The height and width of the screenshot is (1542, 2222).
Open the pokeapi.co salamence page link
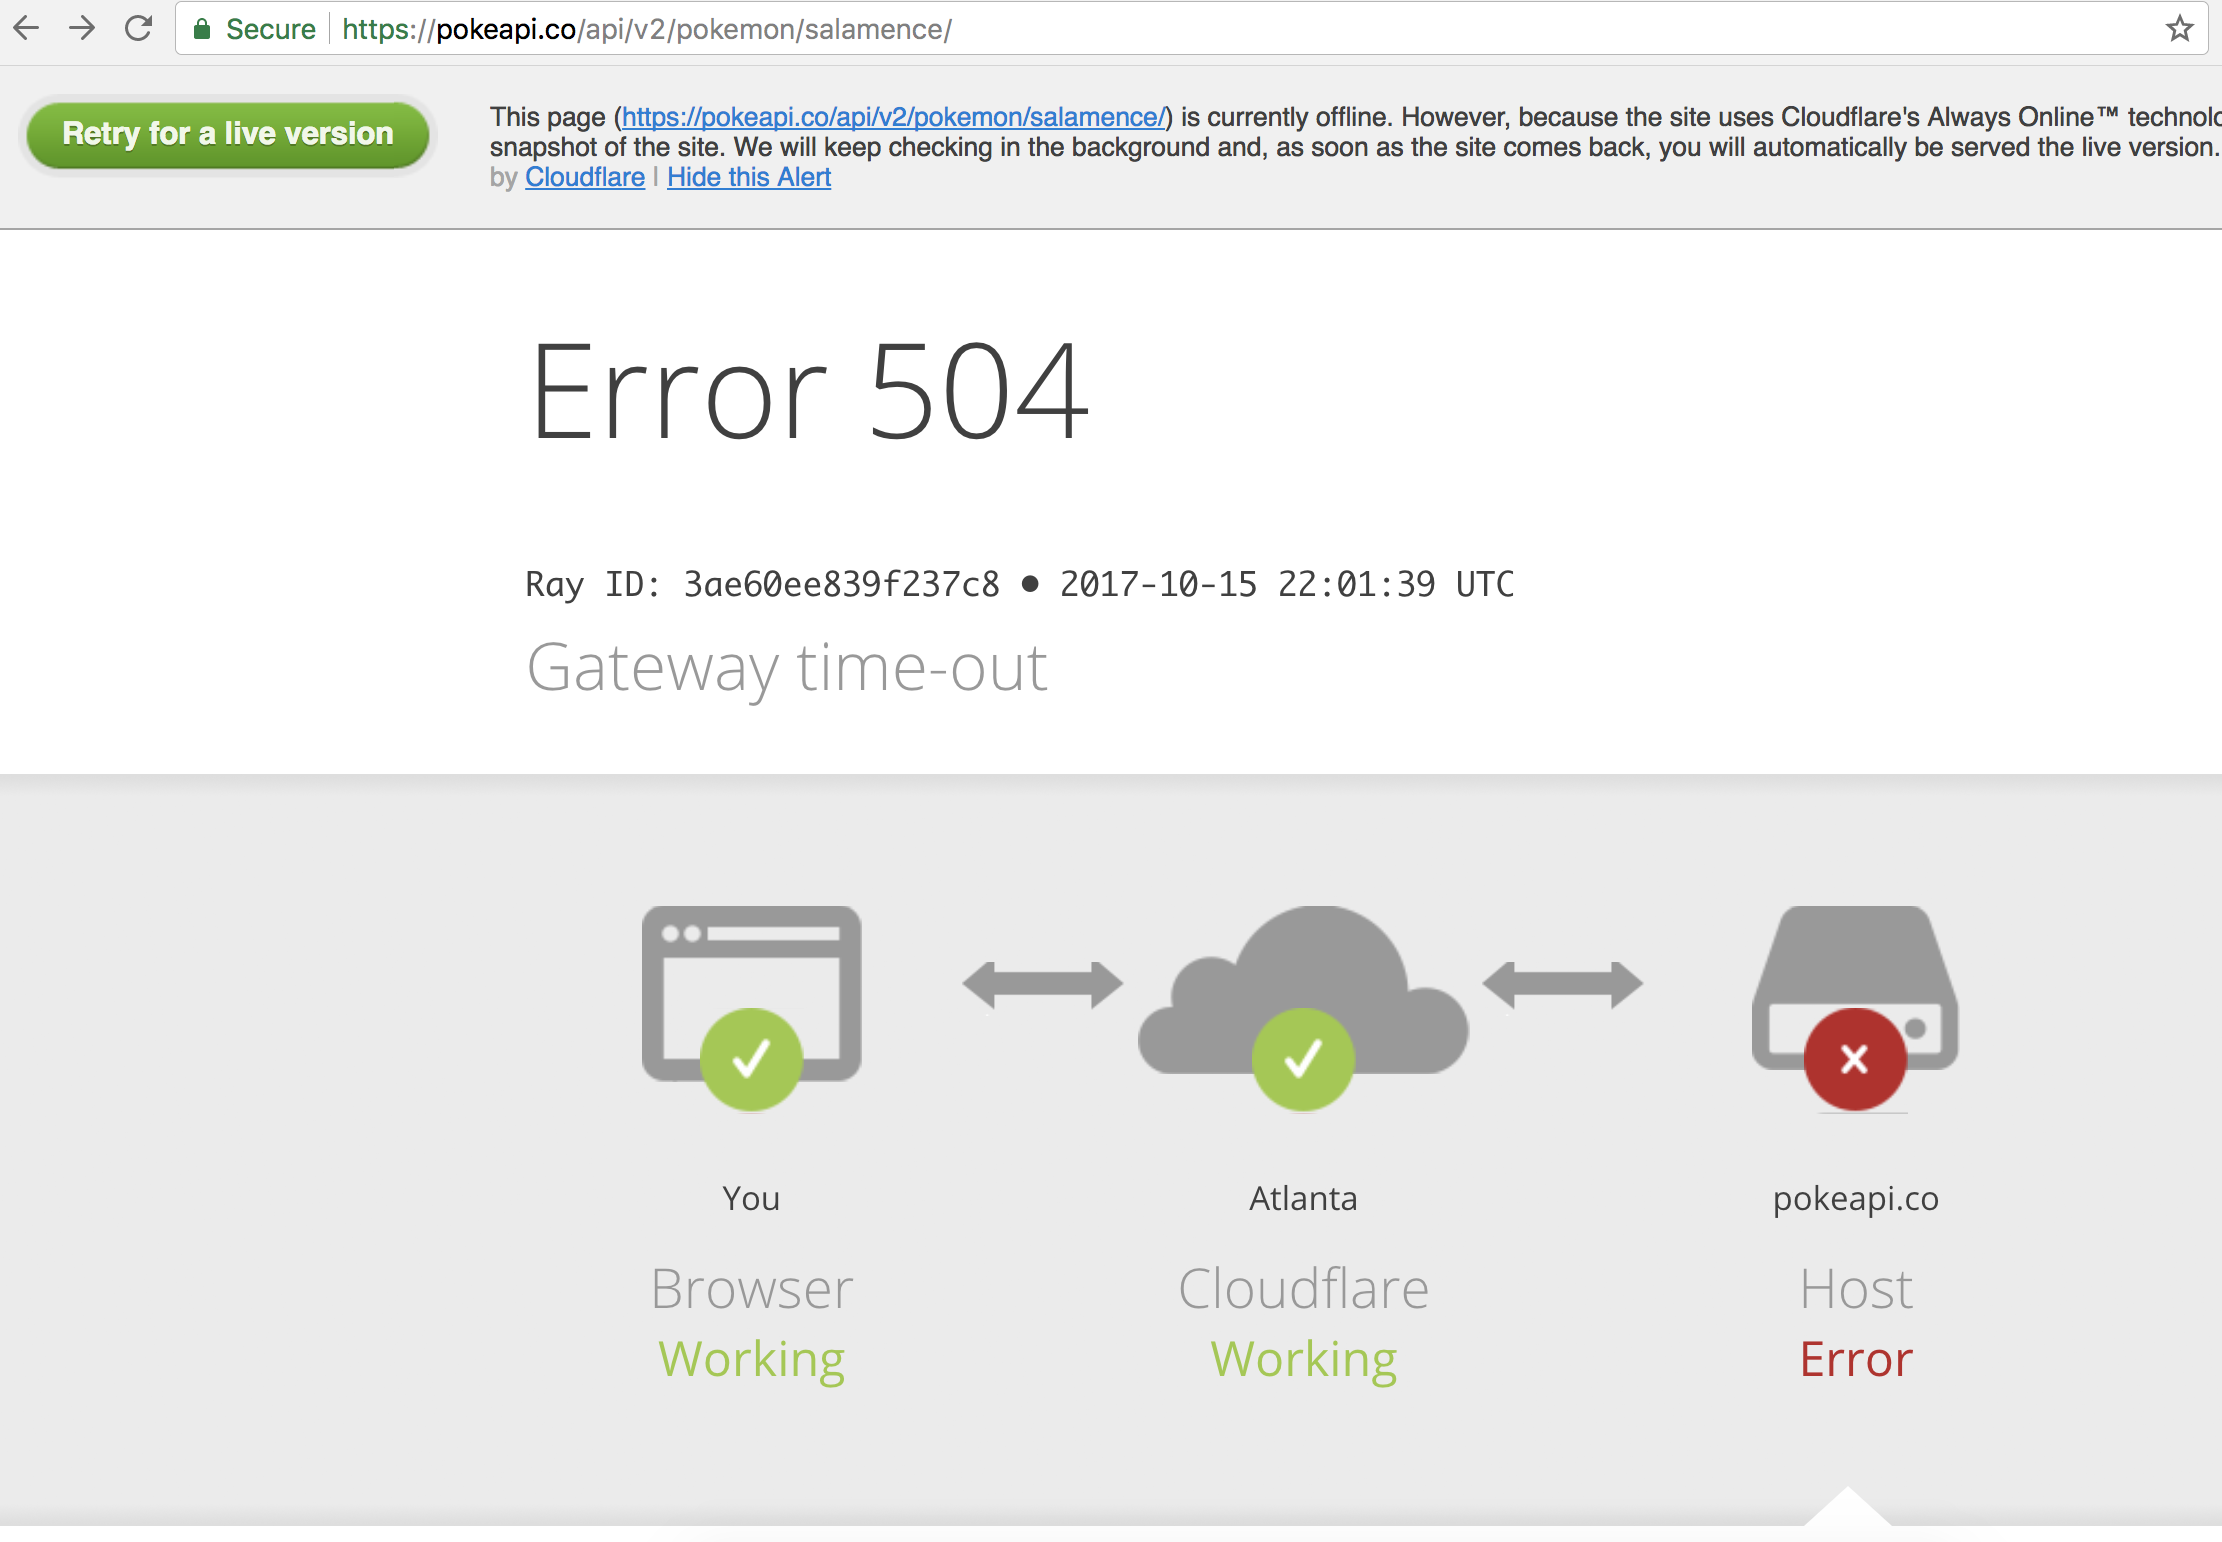click(x=894, y=116)
